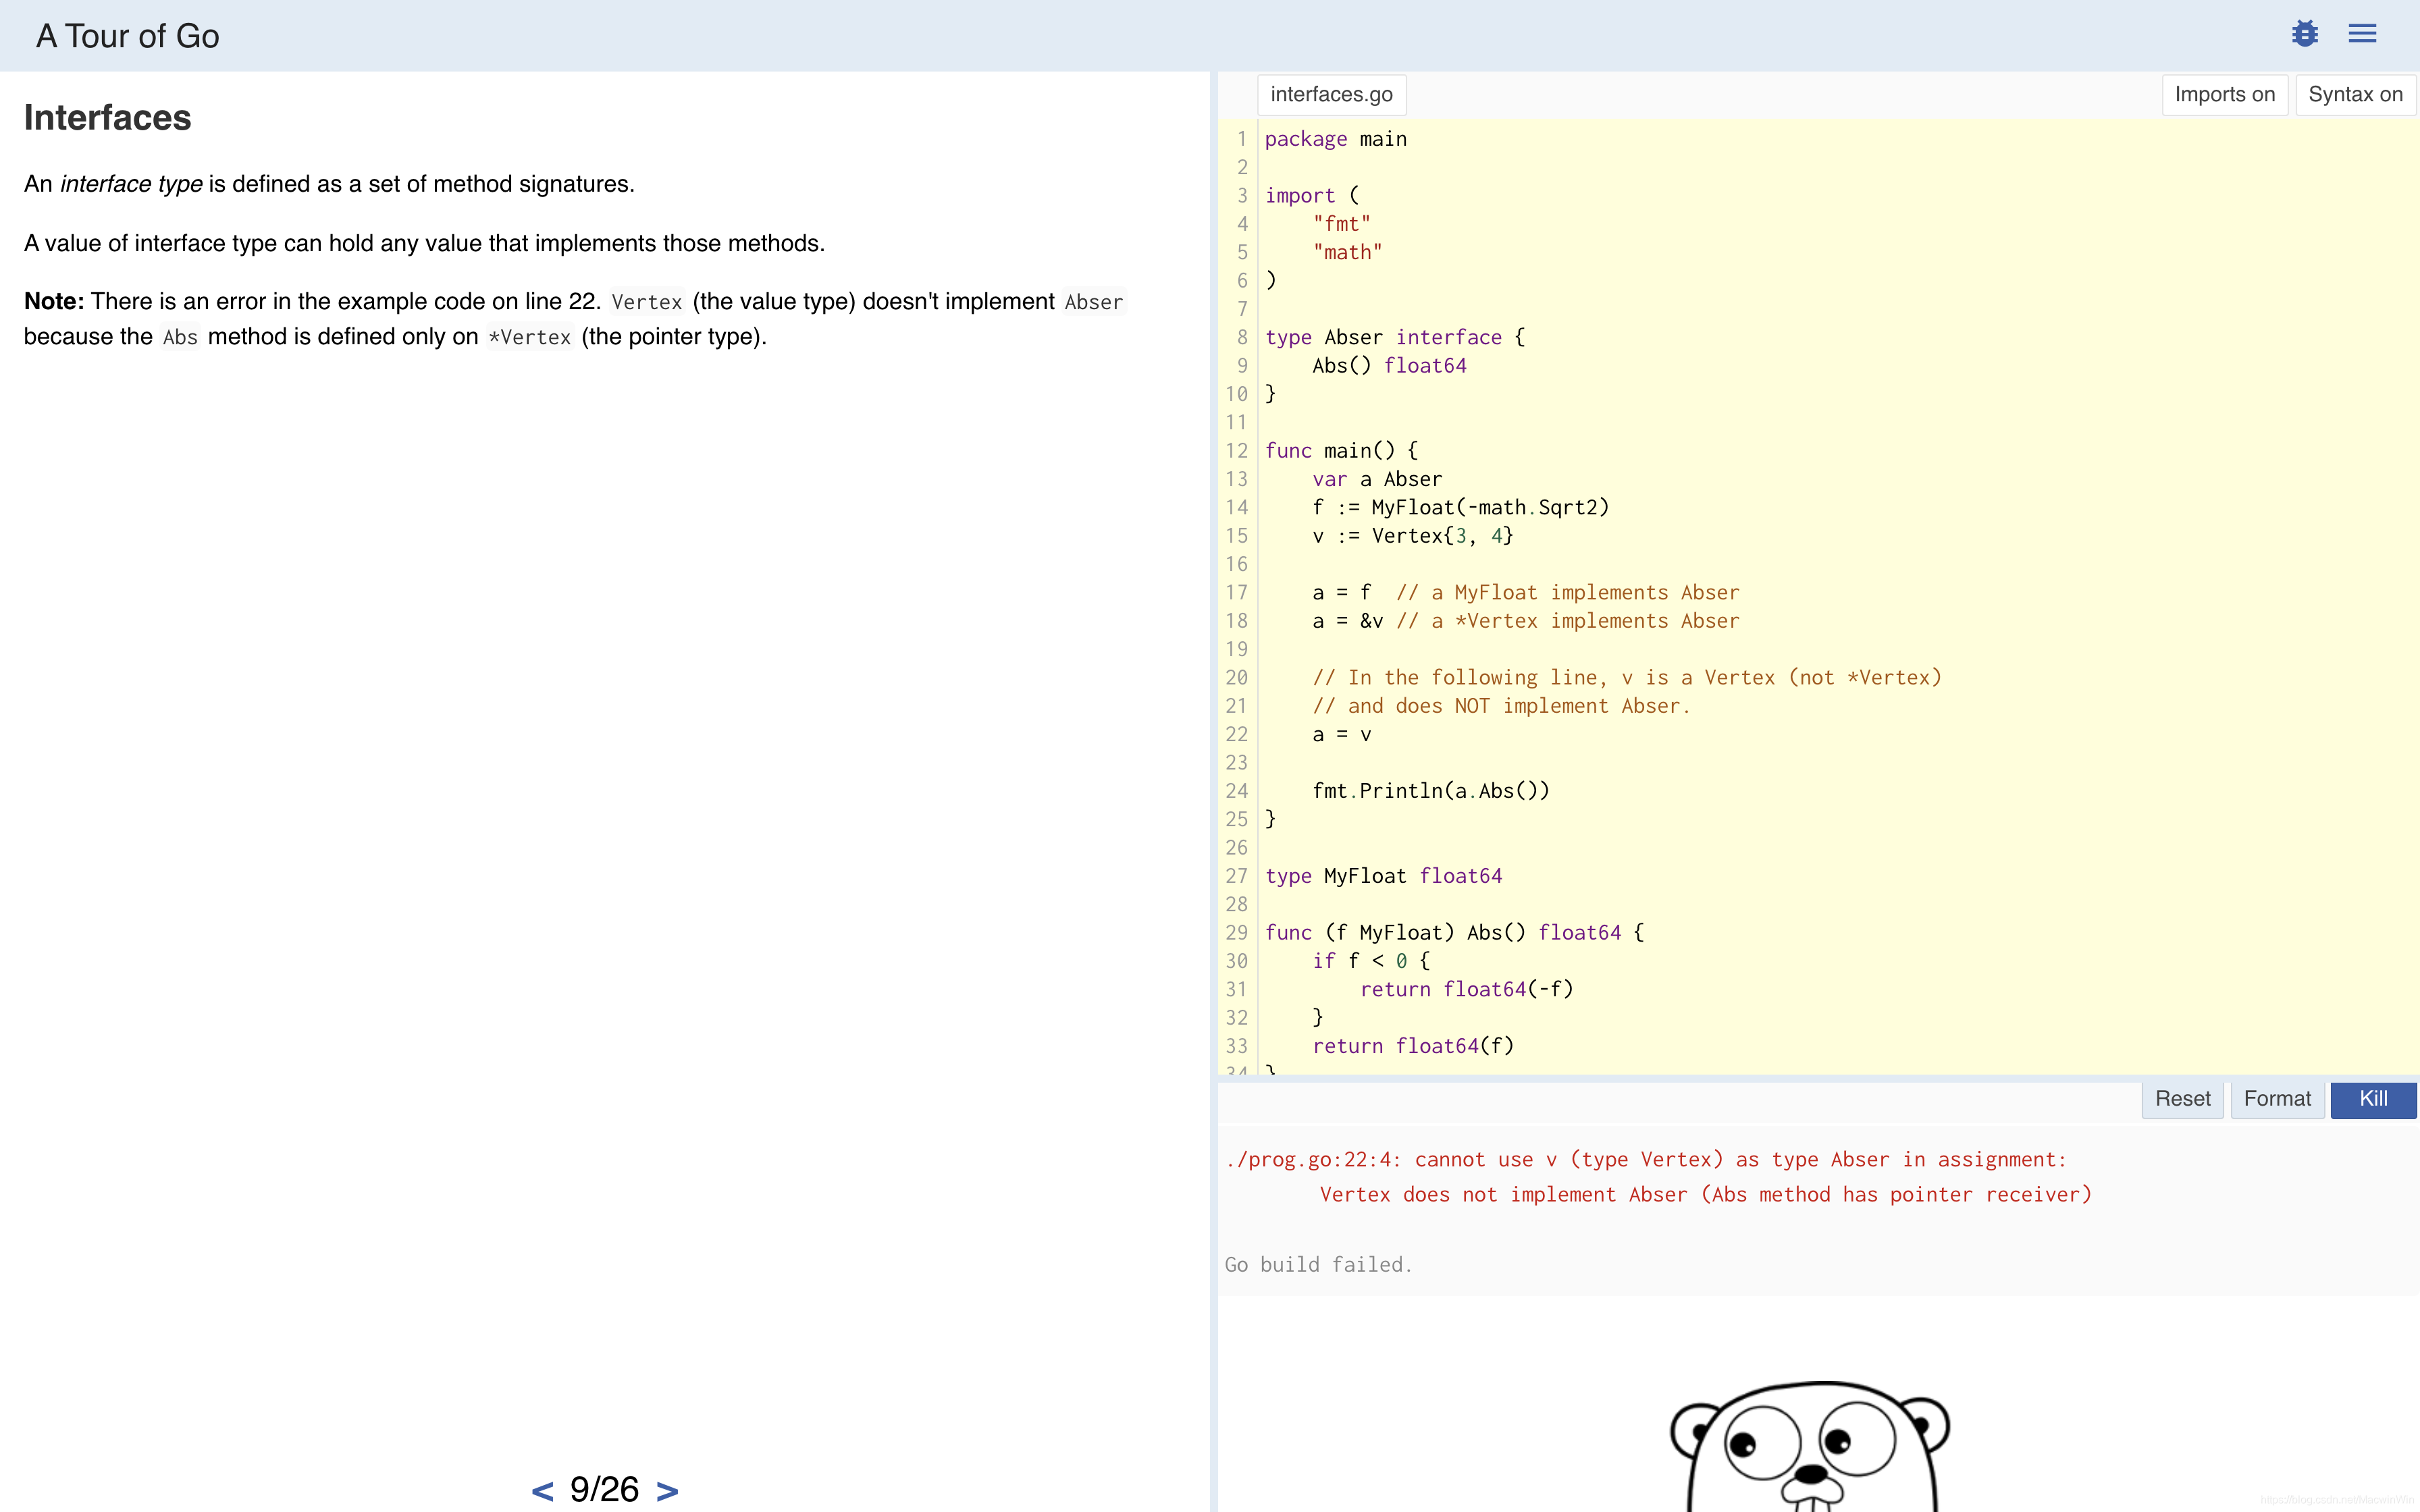
Task: Click the A Tour of Go title
Action: (128, 36)
